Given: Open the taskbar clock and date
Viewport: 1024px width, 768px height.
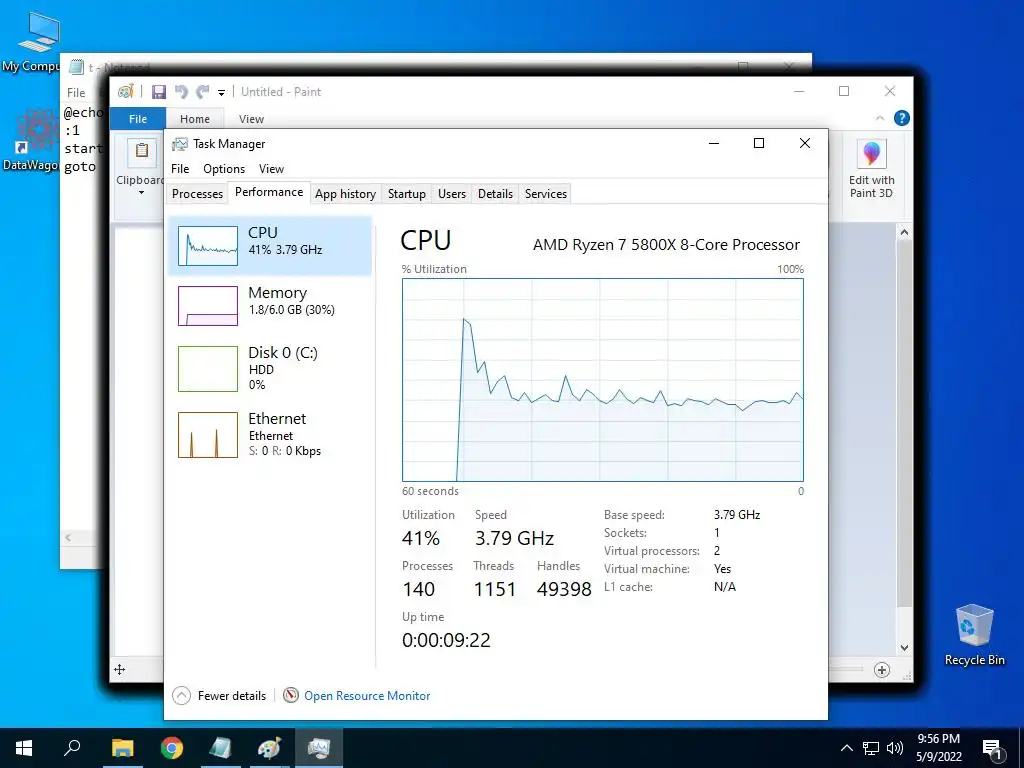Looking at the screenshot, I should [938, 748].
